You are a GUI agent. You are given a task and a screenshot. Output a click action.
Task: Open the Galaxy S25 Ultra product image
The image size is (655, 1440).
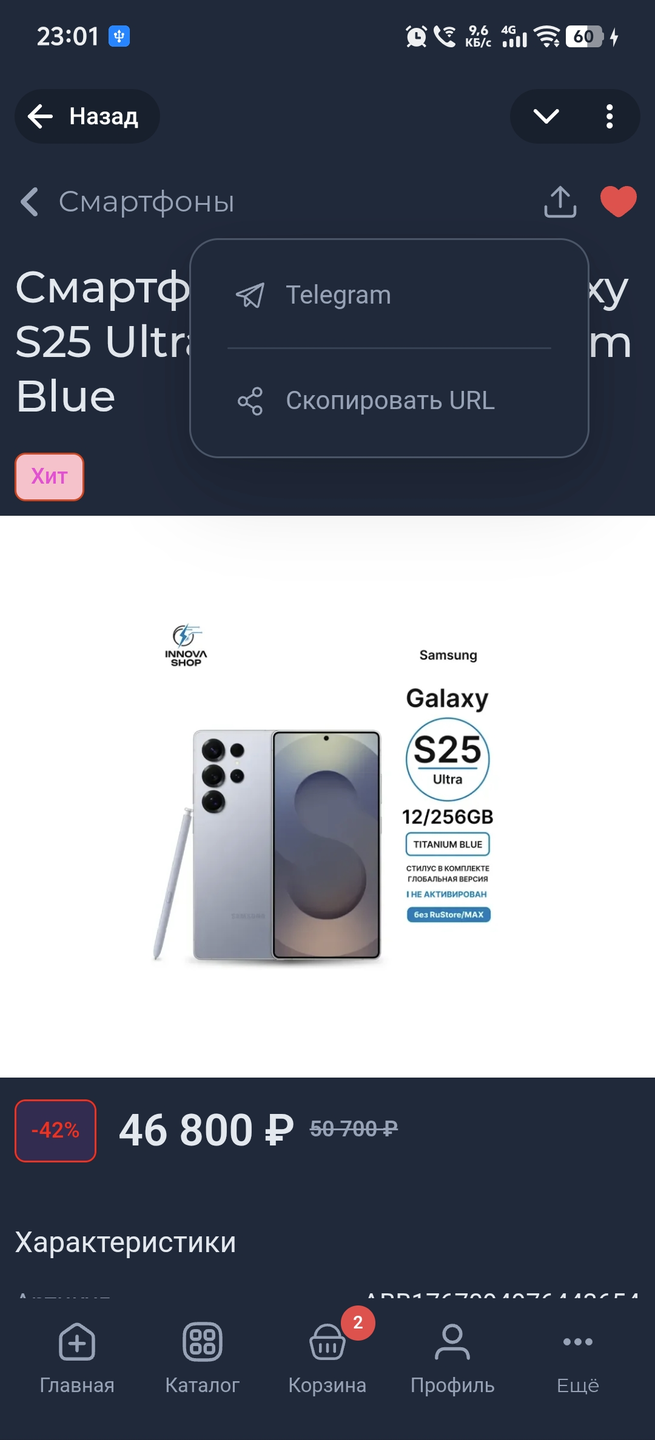pos(327,796)
